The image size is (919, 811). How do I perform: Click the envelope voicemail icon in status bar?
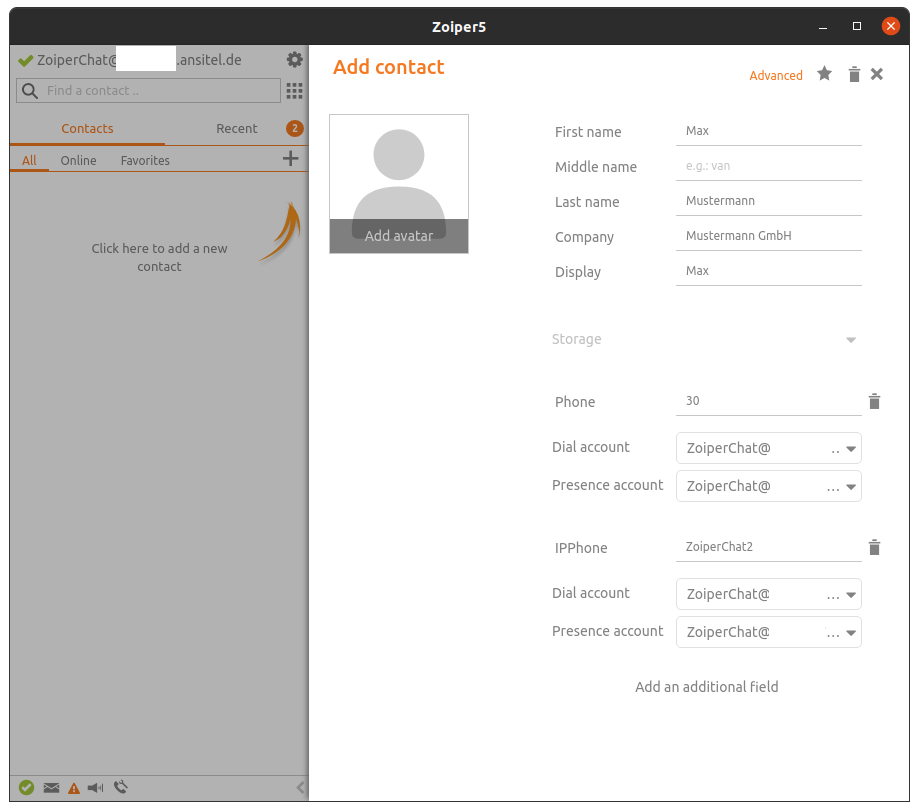tap(51, 788)
